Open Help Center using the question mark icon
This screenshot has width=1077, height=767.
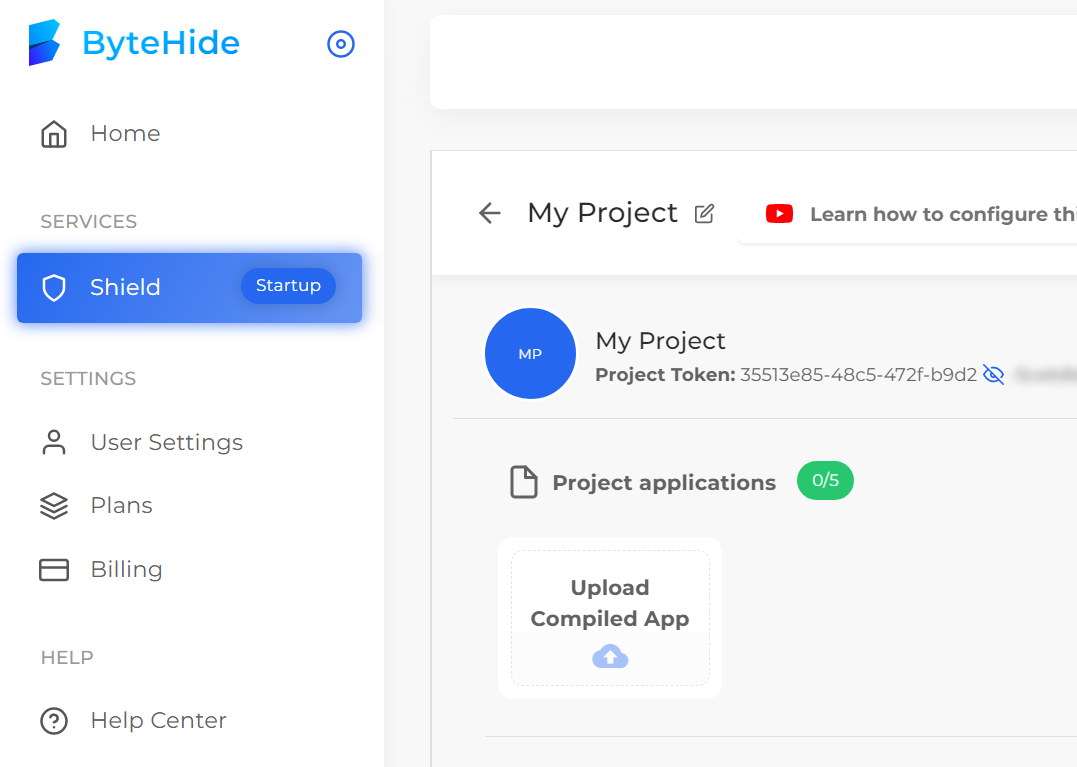53,720
